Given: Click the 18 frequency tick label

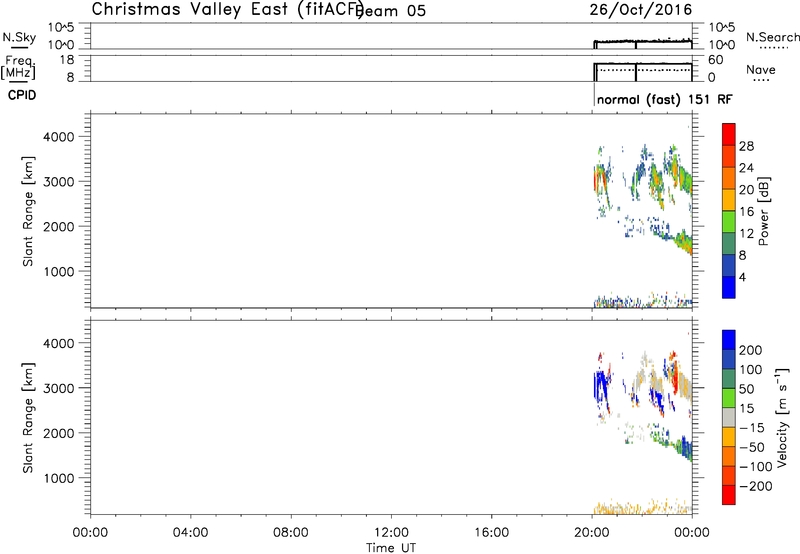Looking at the screenshot, I should tap(67, 60).
